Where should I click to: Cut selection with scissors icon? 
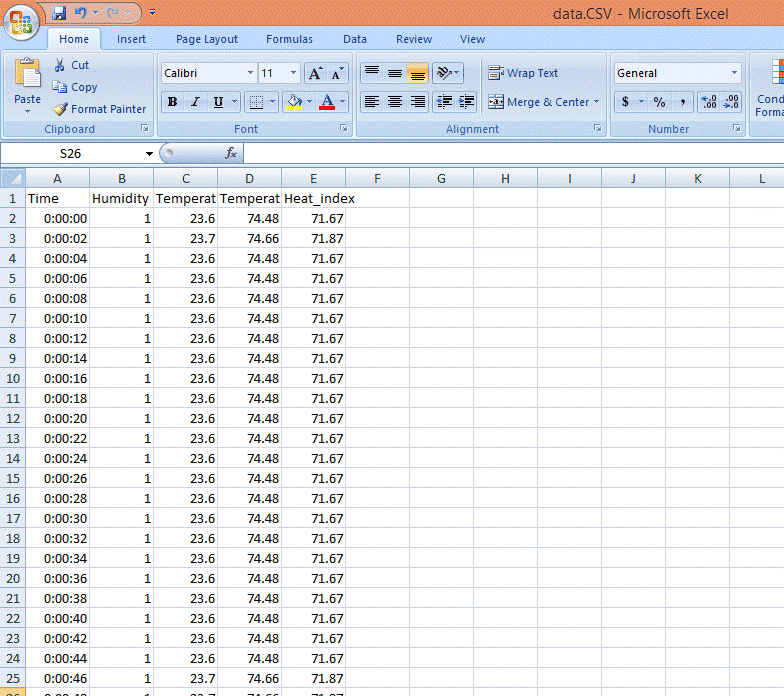coord(60,65)
